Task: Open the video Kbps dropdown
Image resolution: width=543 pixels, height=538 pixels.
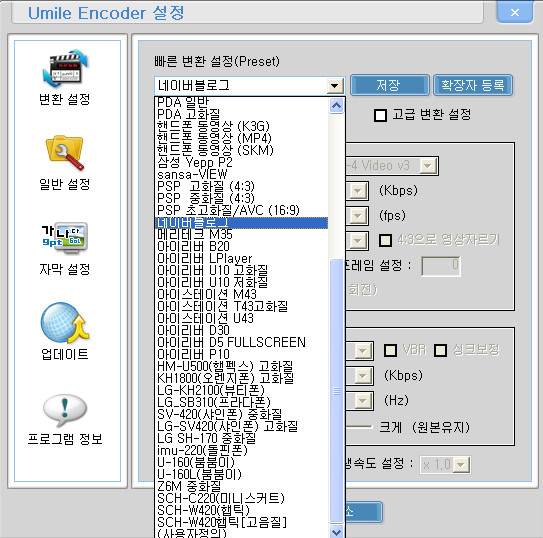Action: [357, 191]
